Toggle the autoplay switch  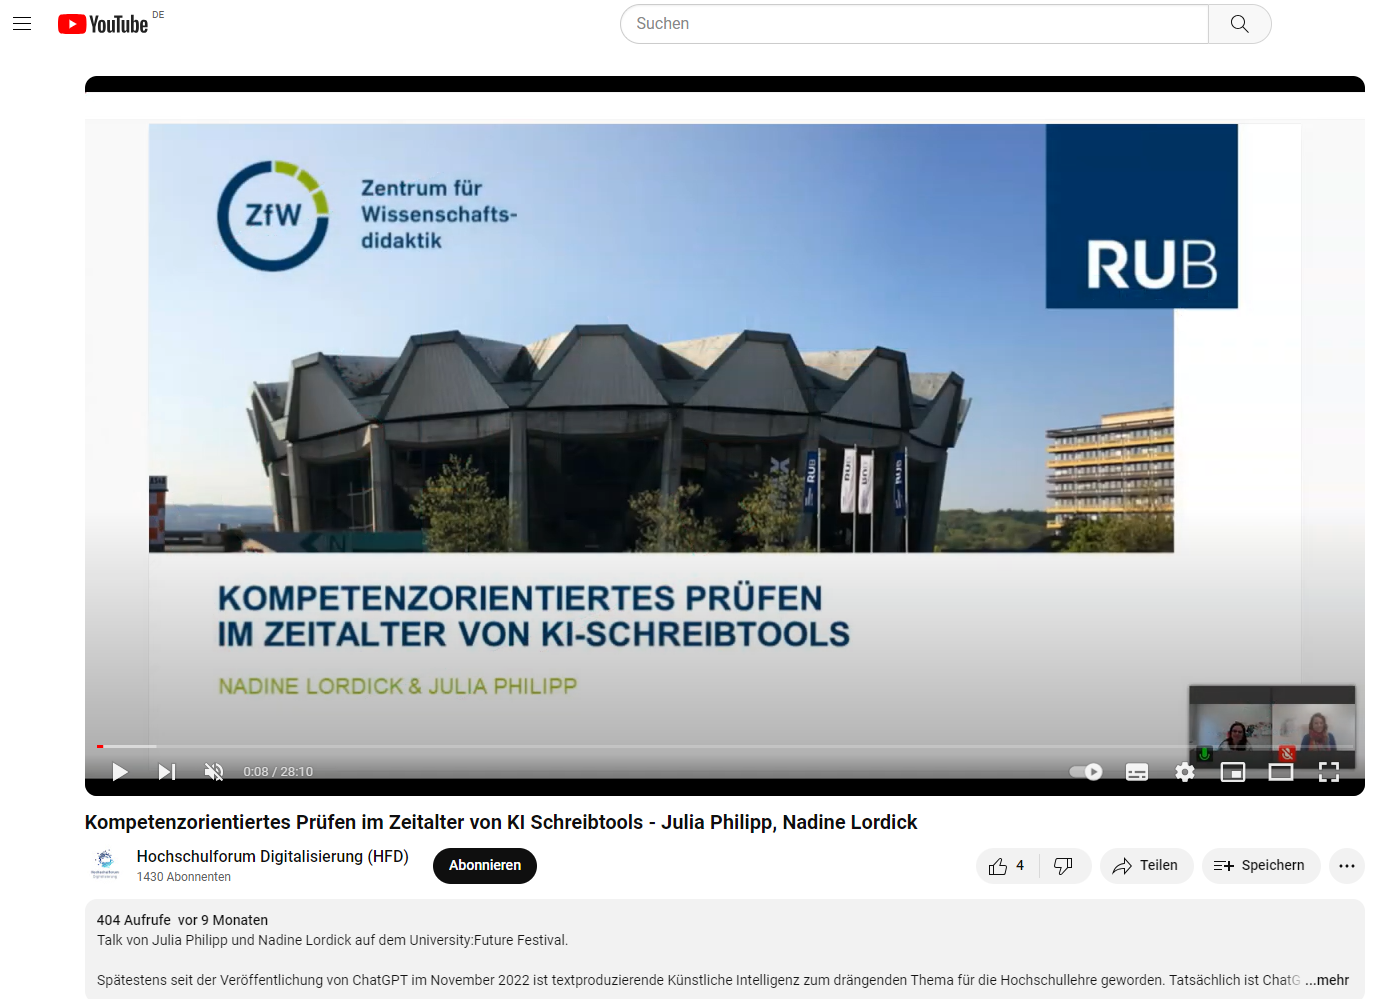click(x=1086, y=772)
